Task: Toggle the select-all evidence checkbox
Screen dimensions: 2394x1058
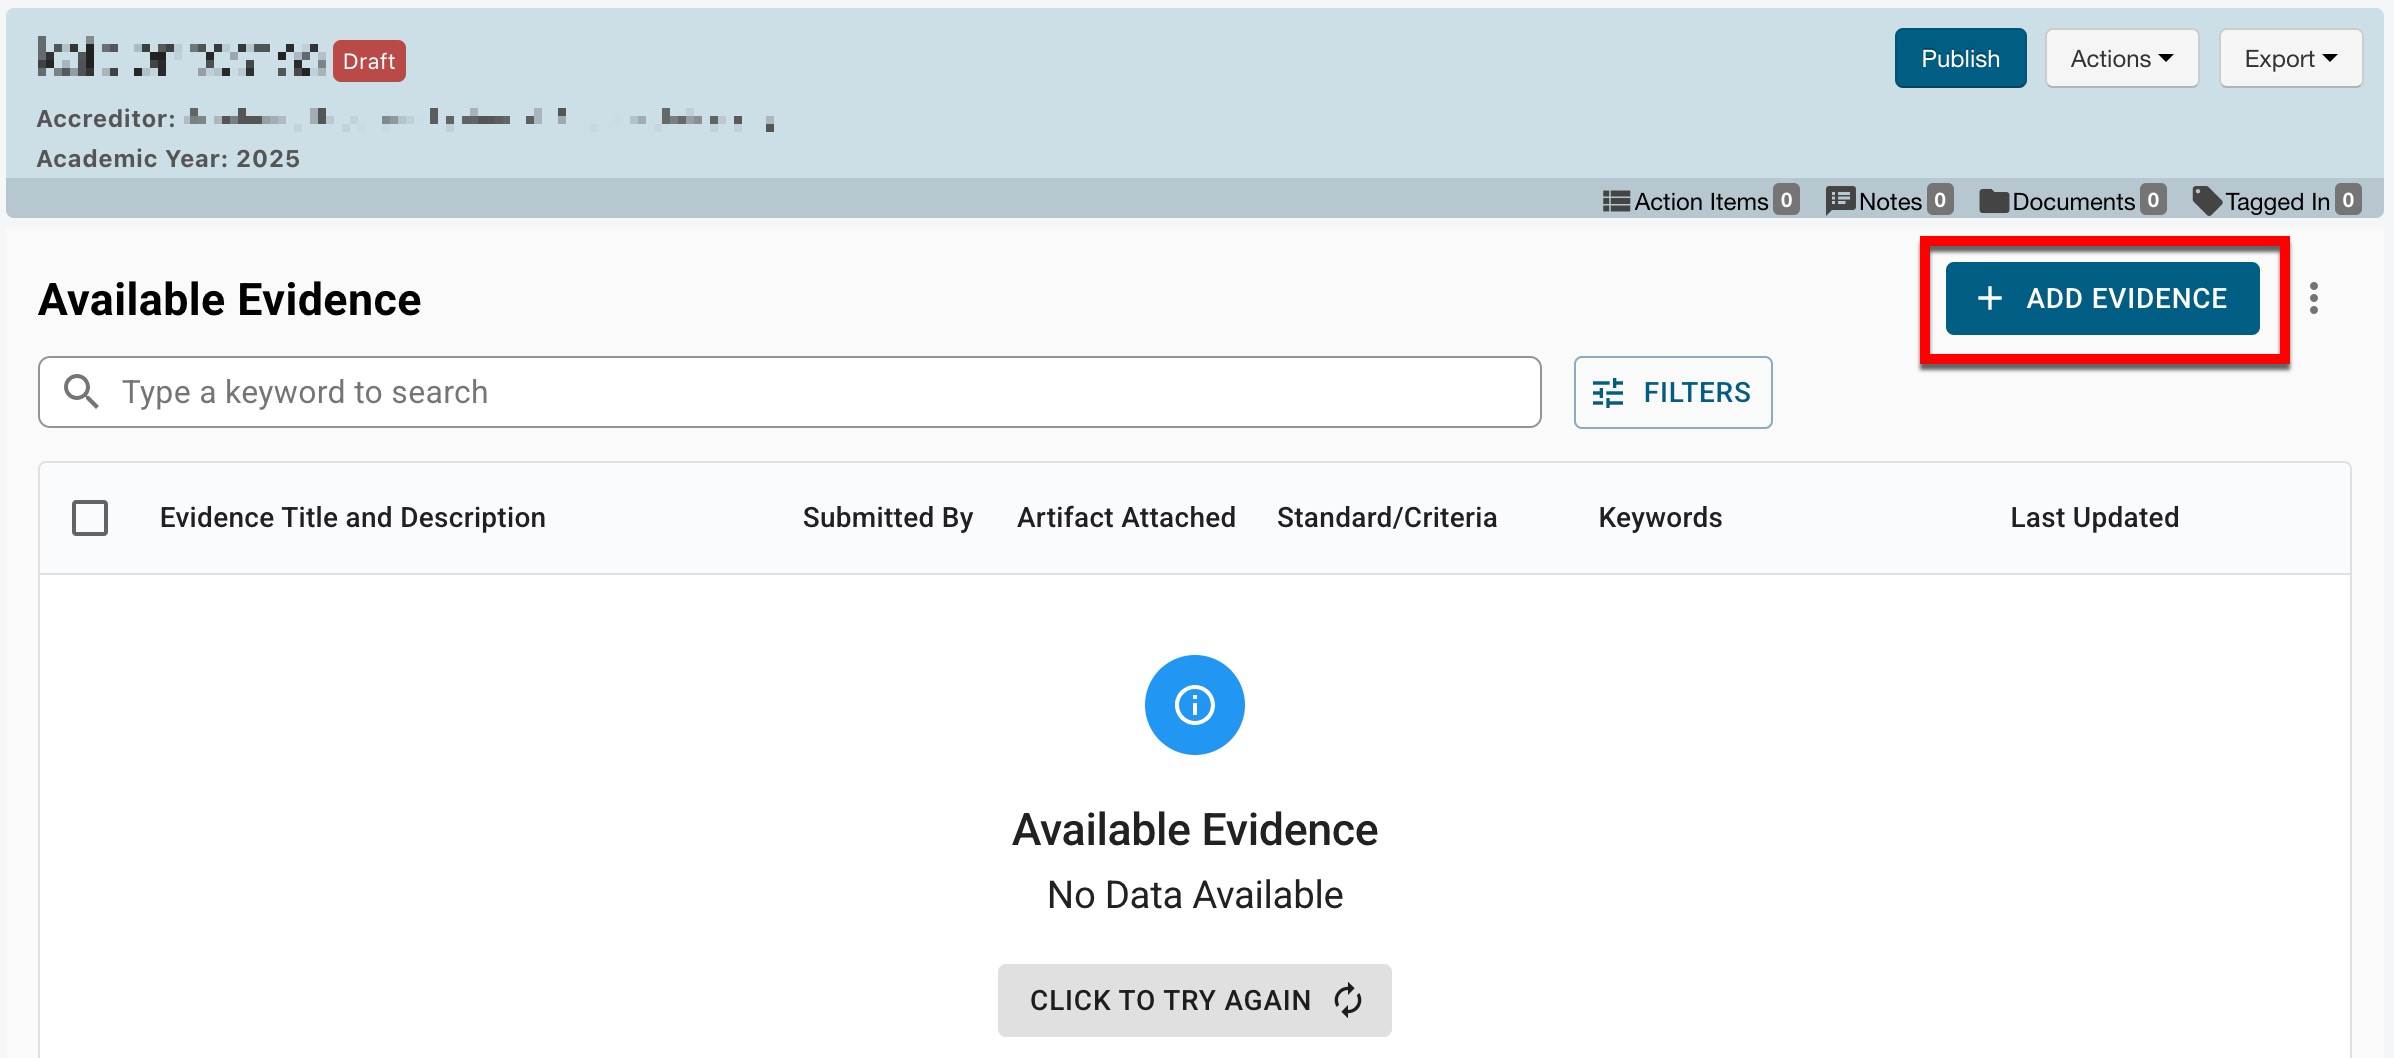Action: [x=90, y=518]
